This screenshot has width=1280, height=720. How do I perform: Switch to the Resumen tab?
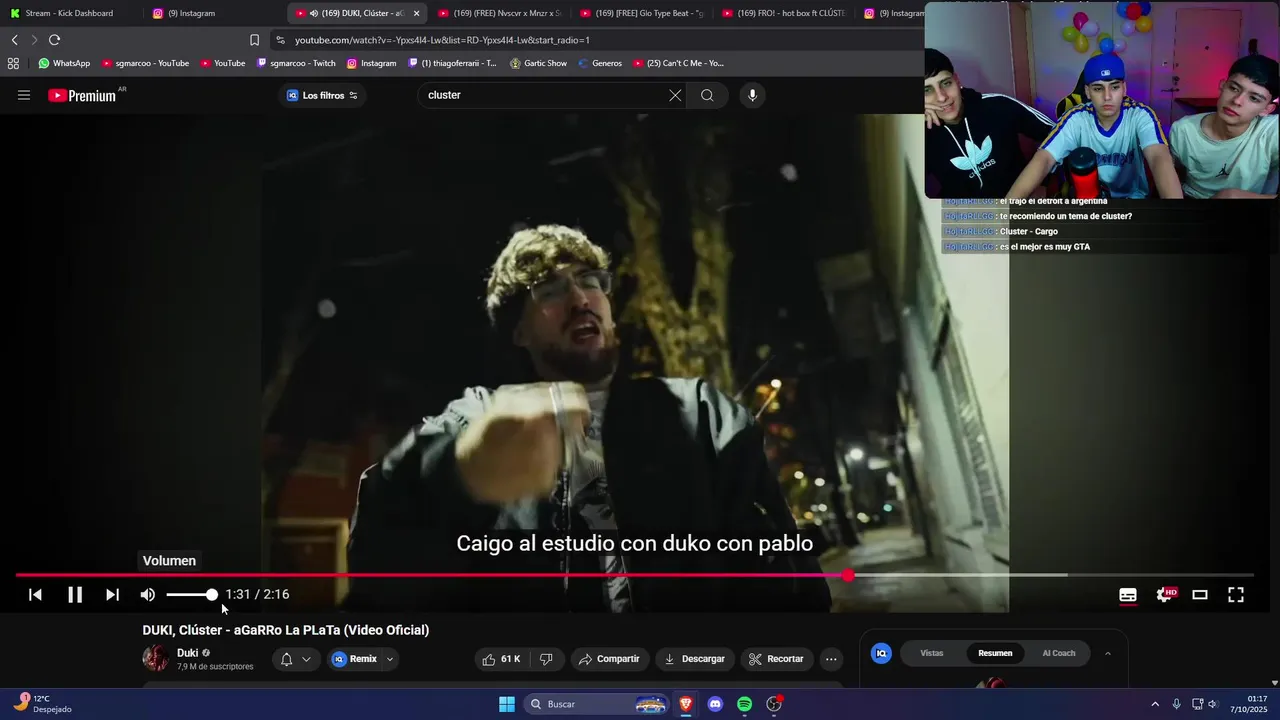click(x=995, y=653)
